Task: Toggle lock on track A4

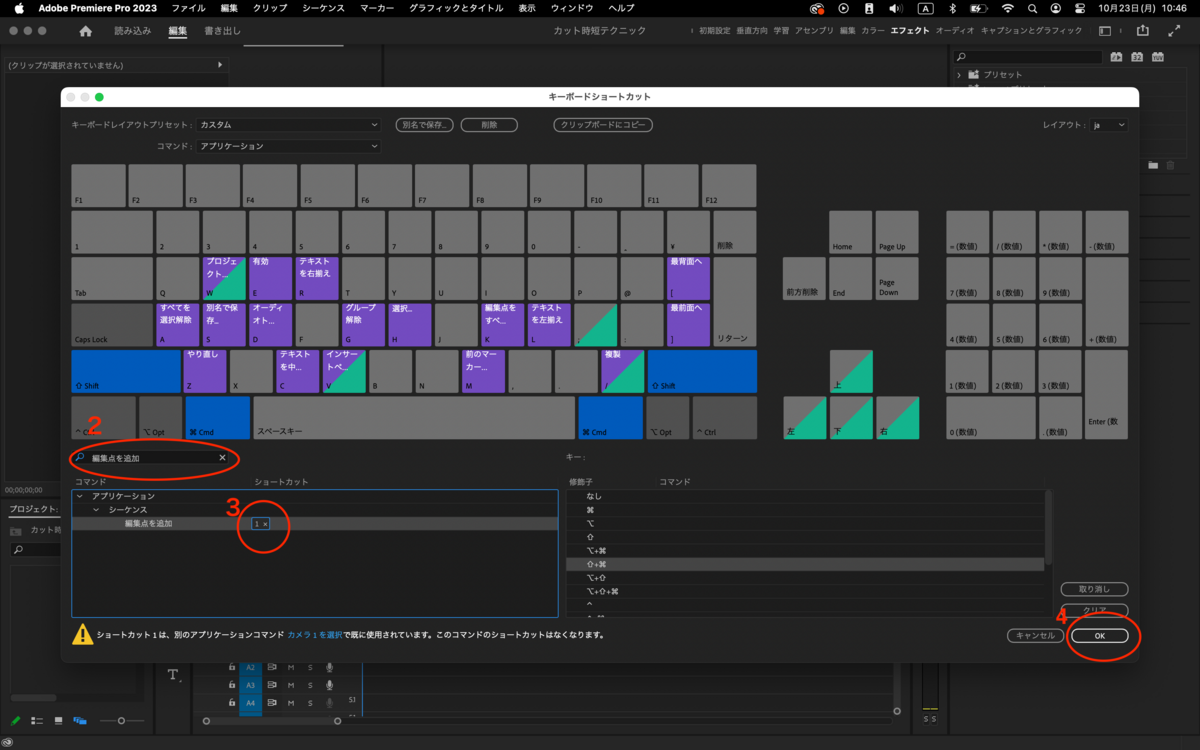Action: click(x=232, y=703)
